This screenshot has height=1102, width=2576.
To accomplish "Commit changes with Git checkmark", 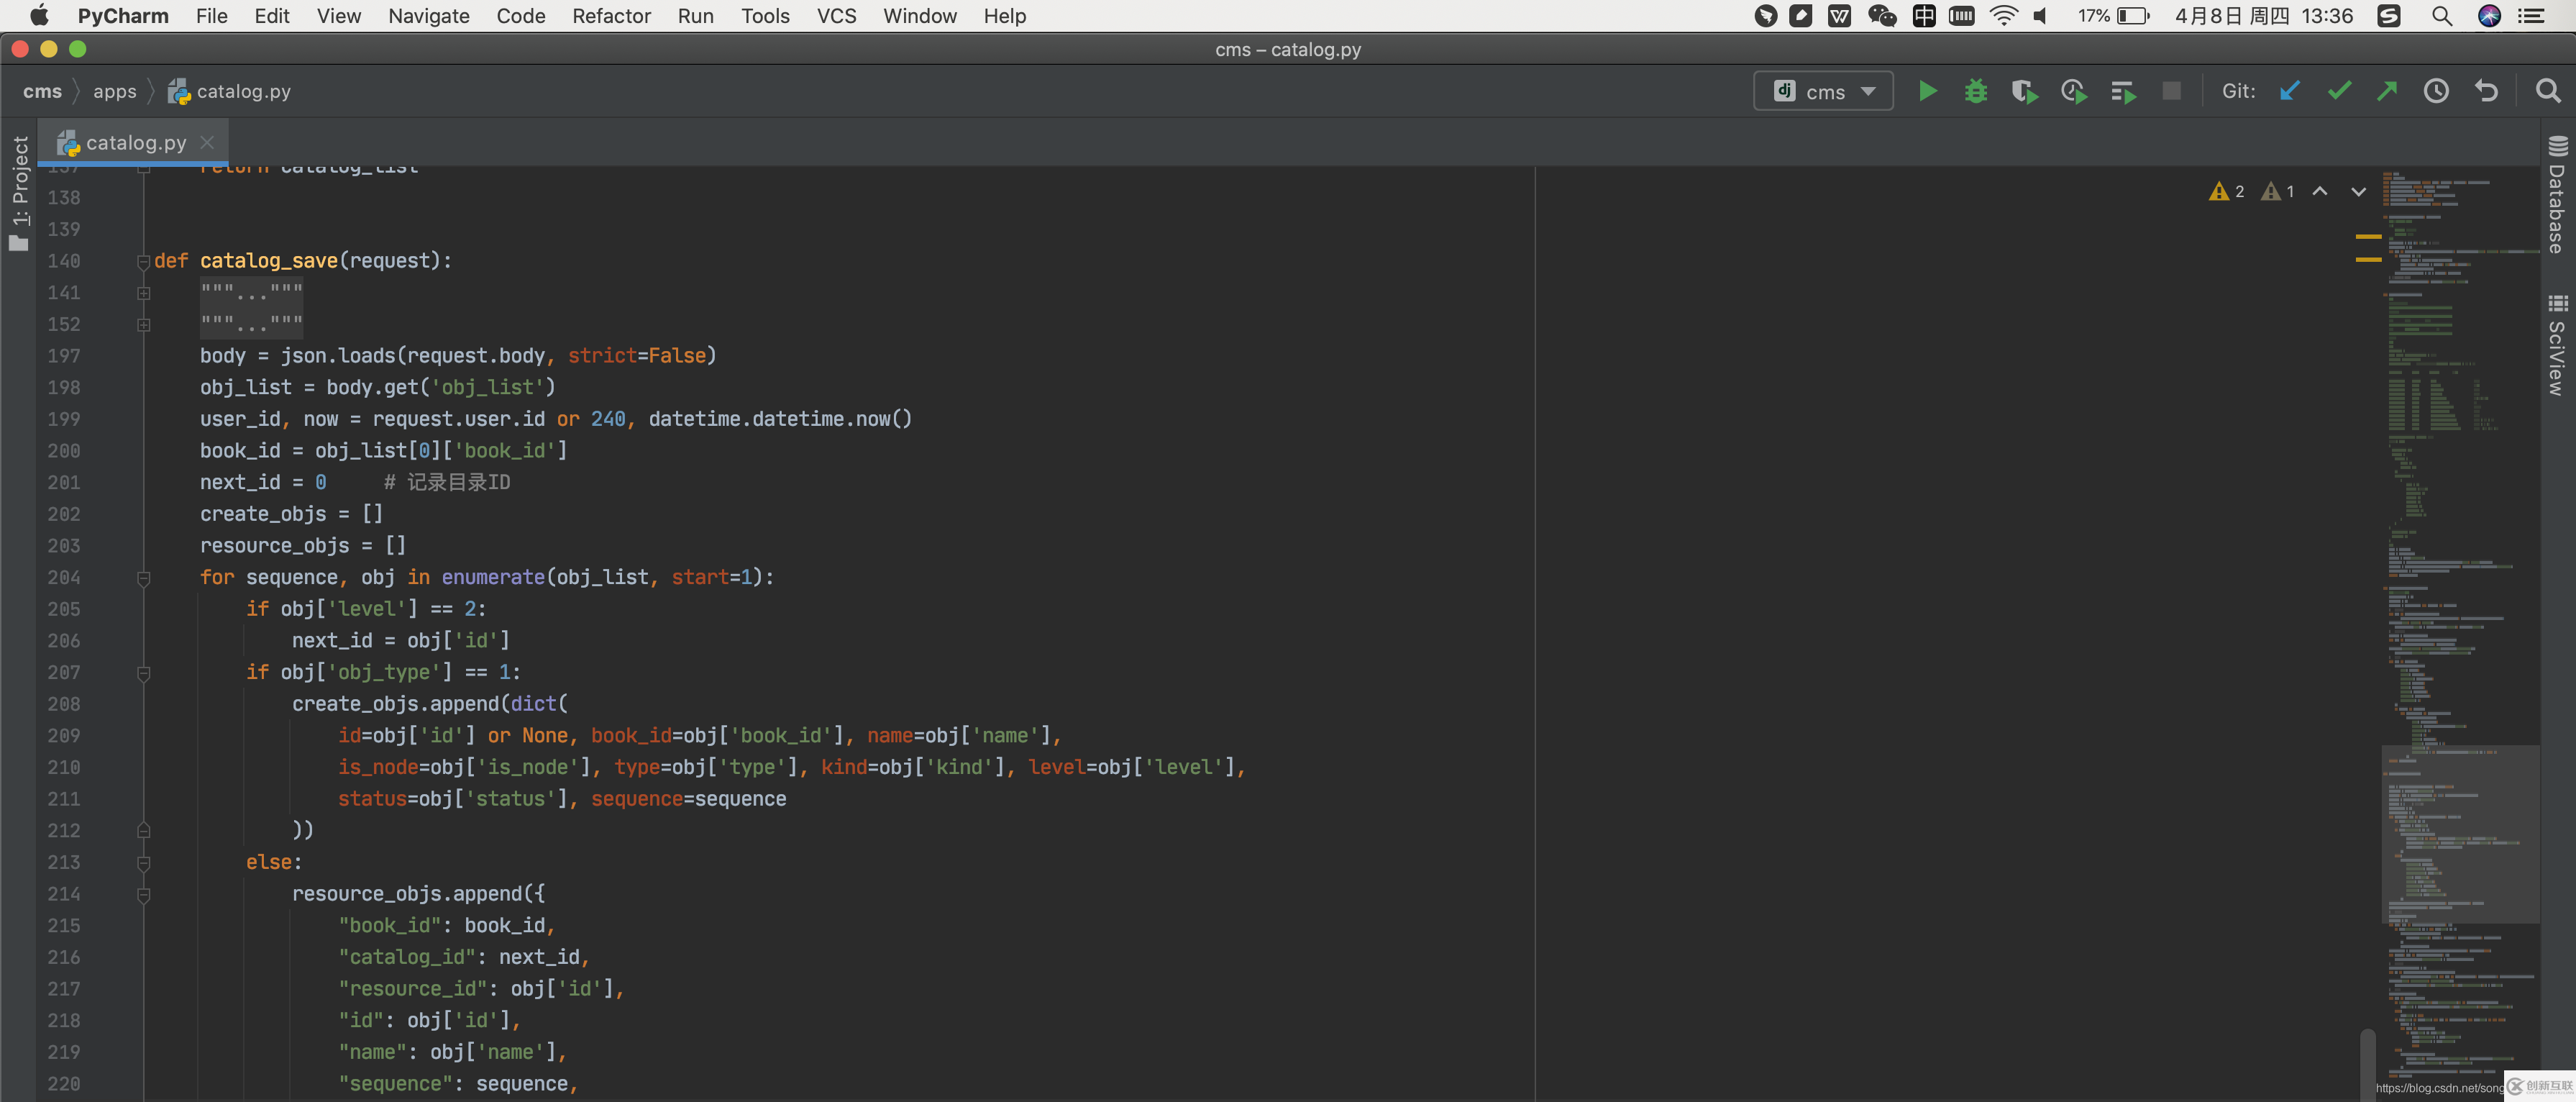I will [x=2339, y=91].
